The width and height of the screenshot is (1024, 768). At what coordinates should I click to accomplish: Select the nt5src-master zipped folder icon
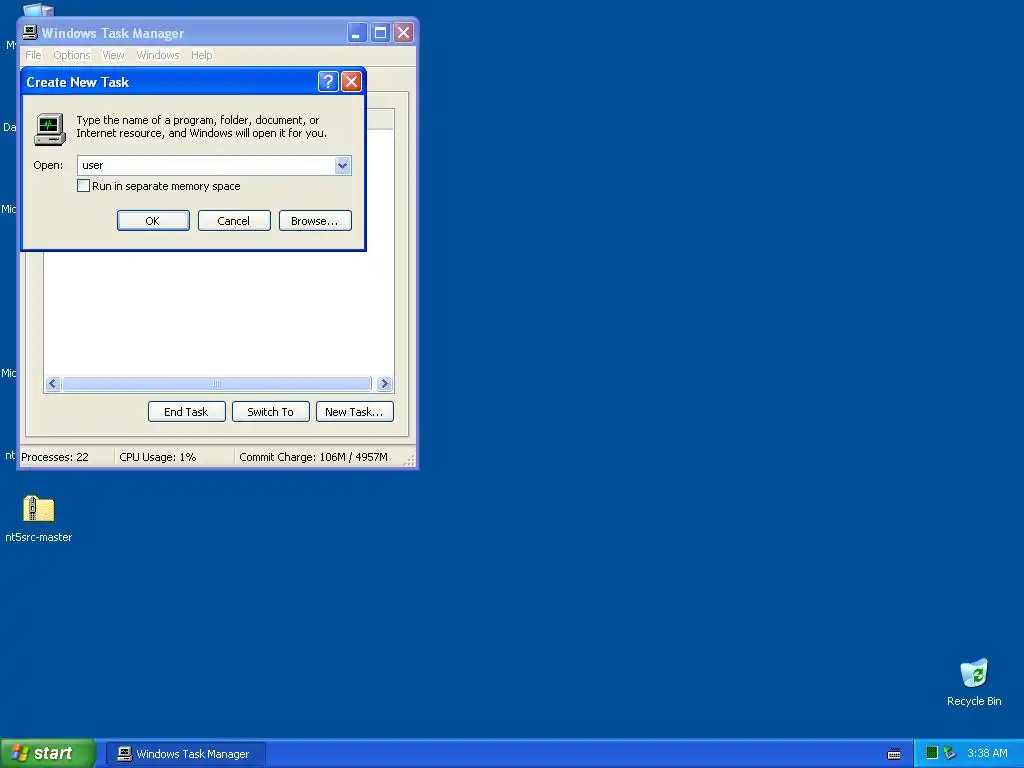(x=39, y=509)
